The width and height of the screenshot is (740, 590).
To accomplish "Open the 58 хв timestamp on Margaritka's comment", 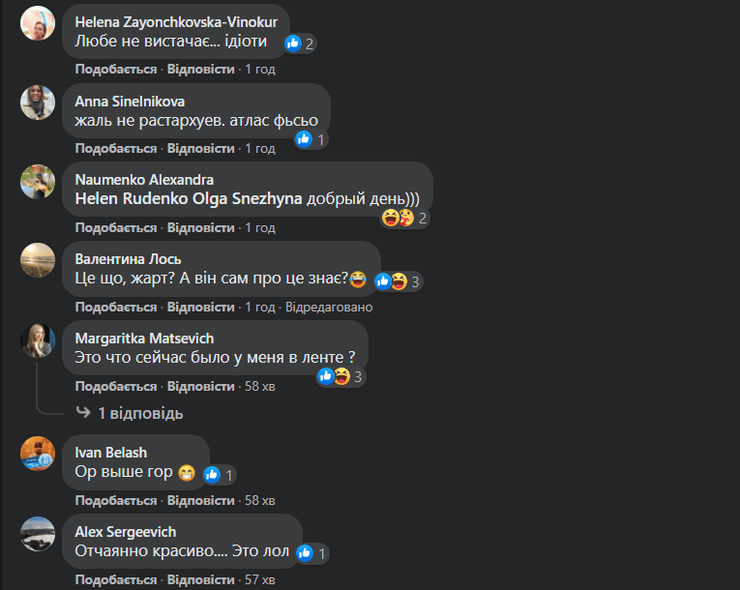I will (260, 386).
